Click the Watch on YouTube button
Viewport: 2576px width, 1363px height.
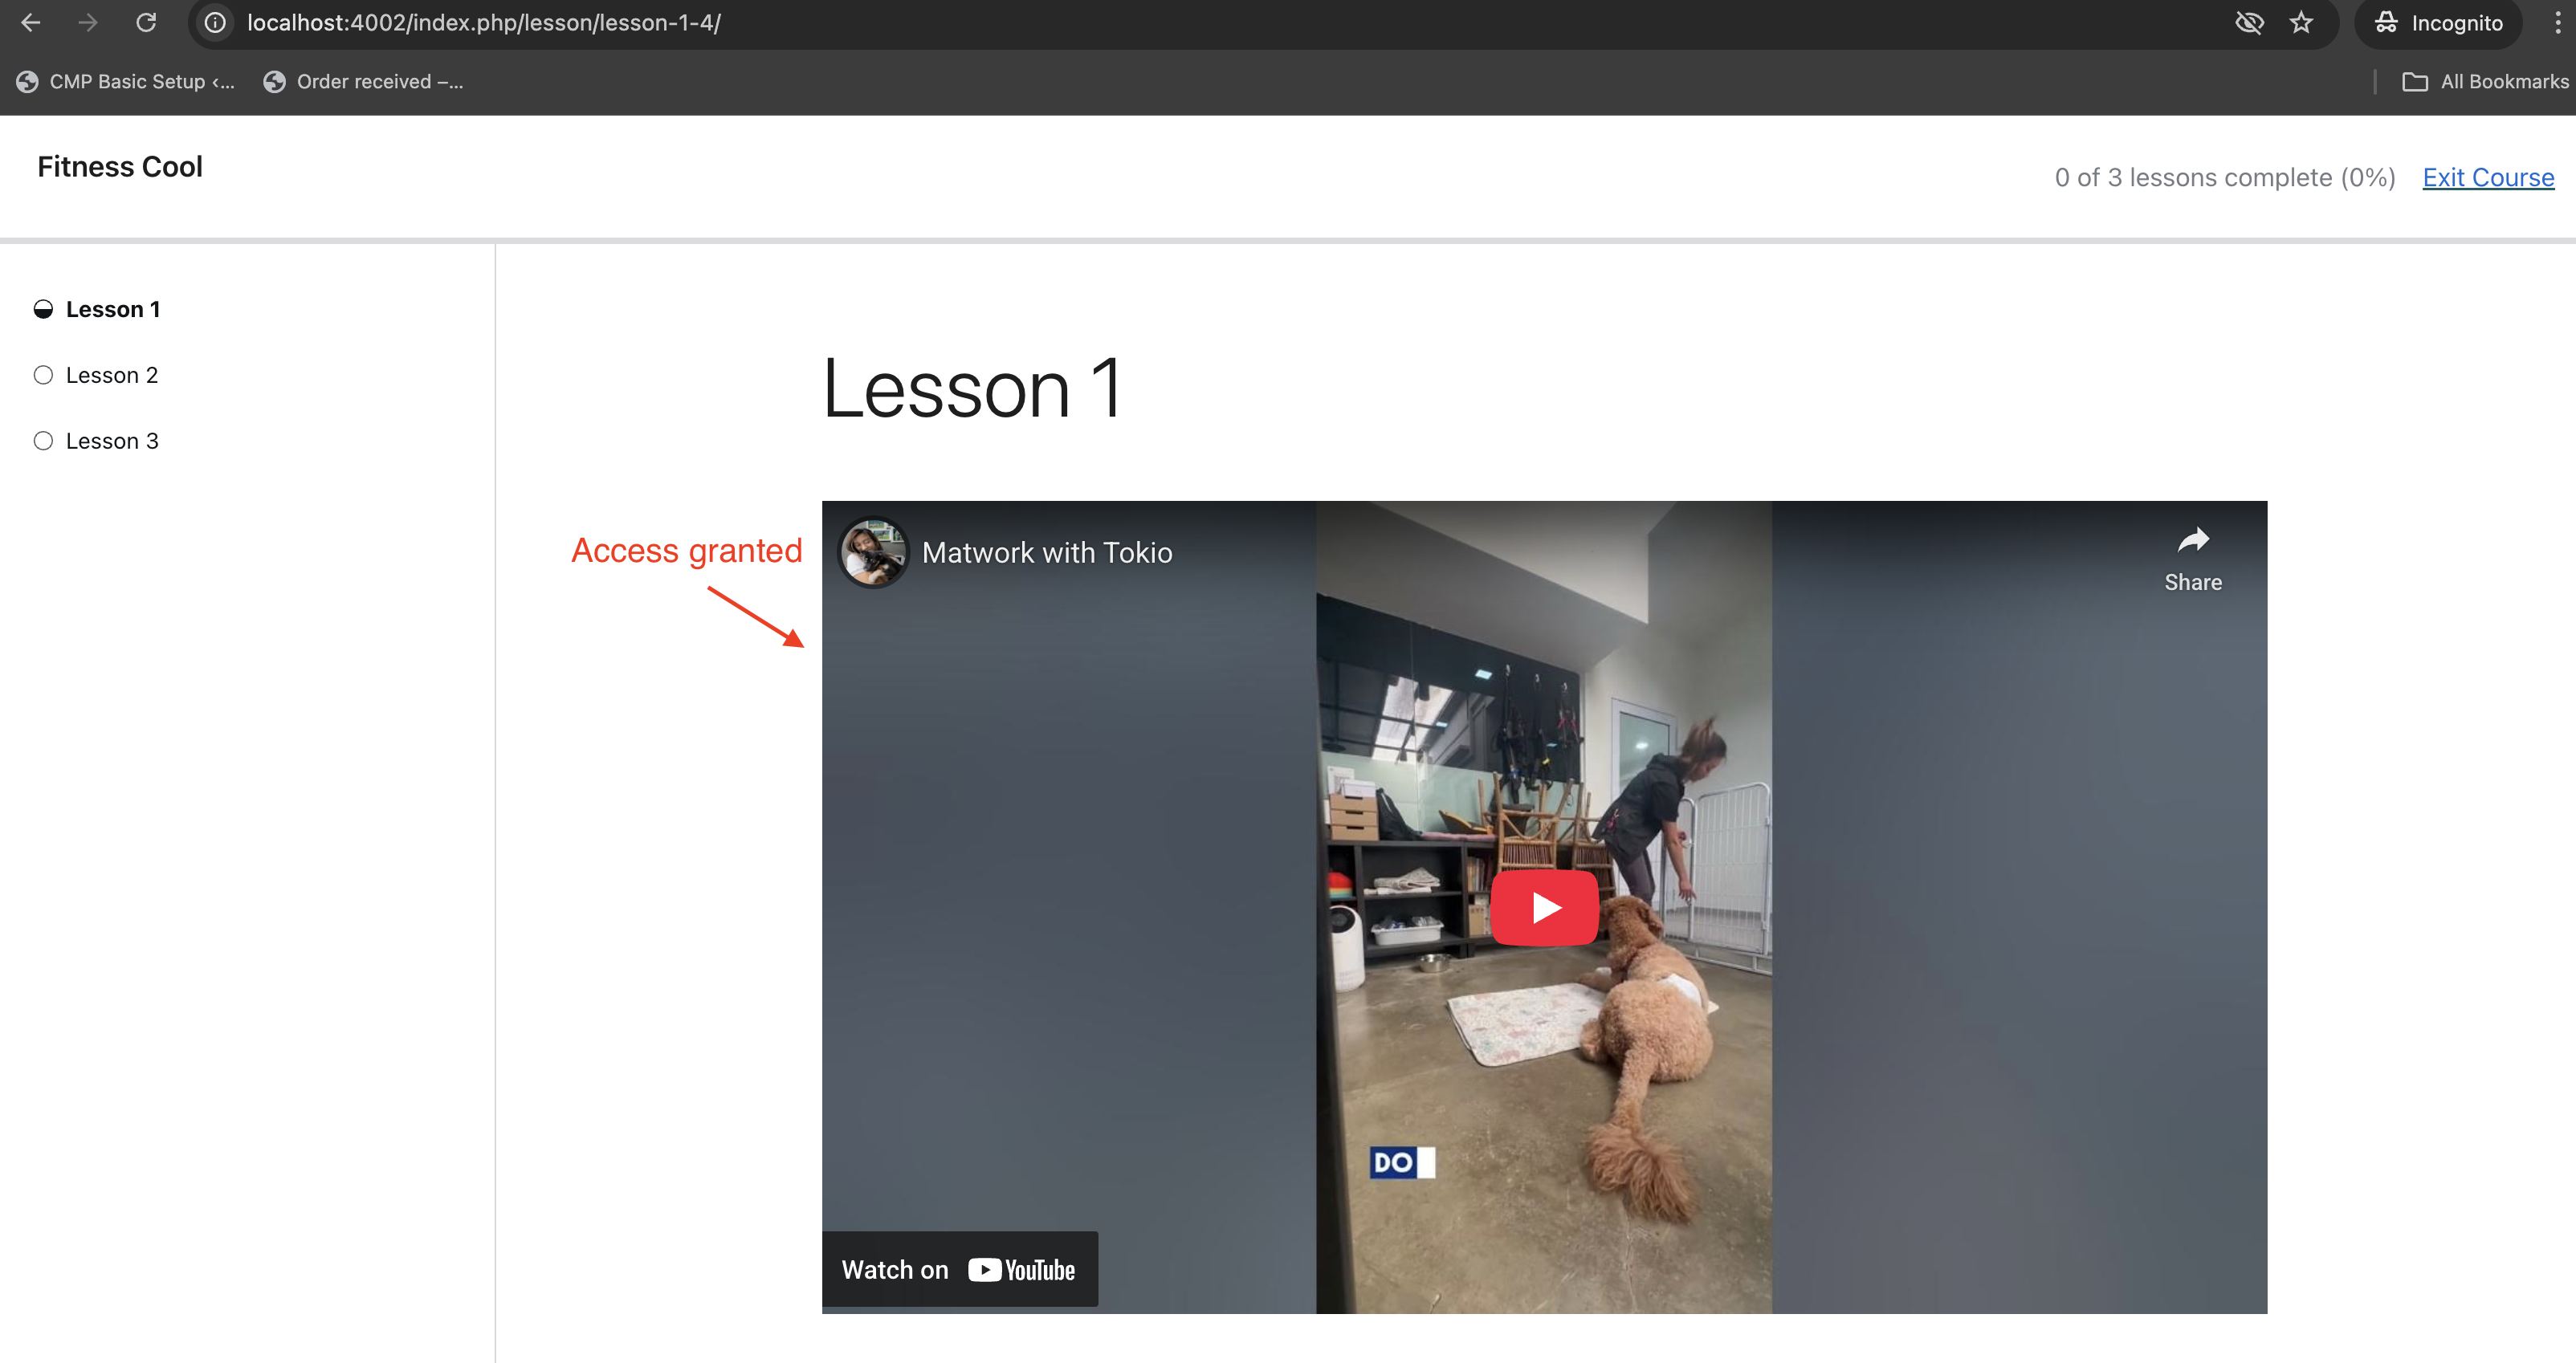pyautogui.click(x=959, y=1269)
